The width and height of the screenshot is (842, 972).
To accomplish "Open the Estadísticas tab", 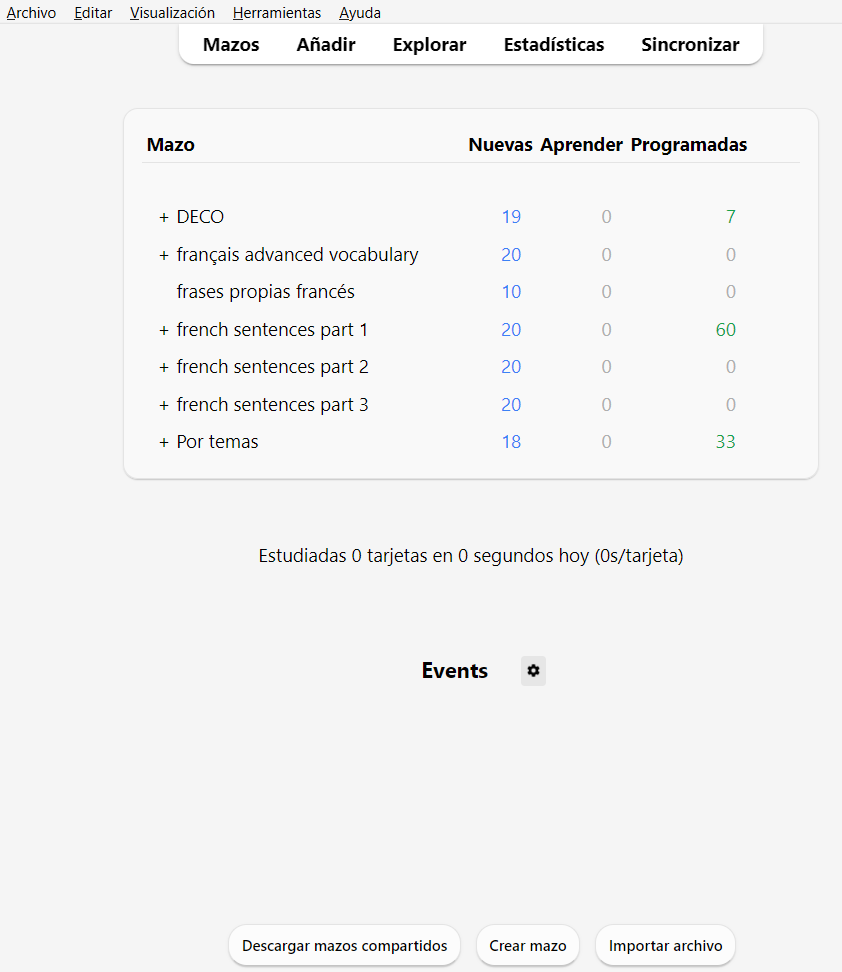I will pyautogui.click(x=554, y=44).
